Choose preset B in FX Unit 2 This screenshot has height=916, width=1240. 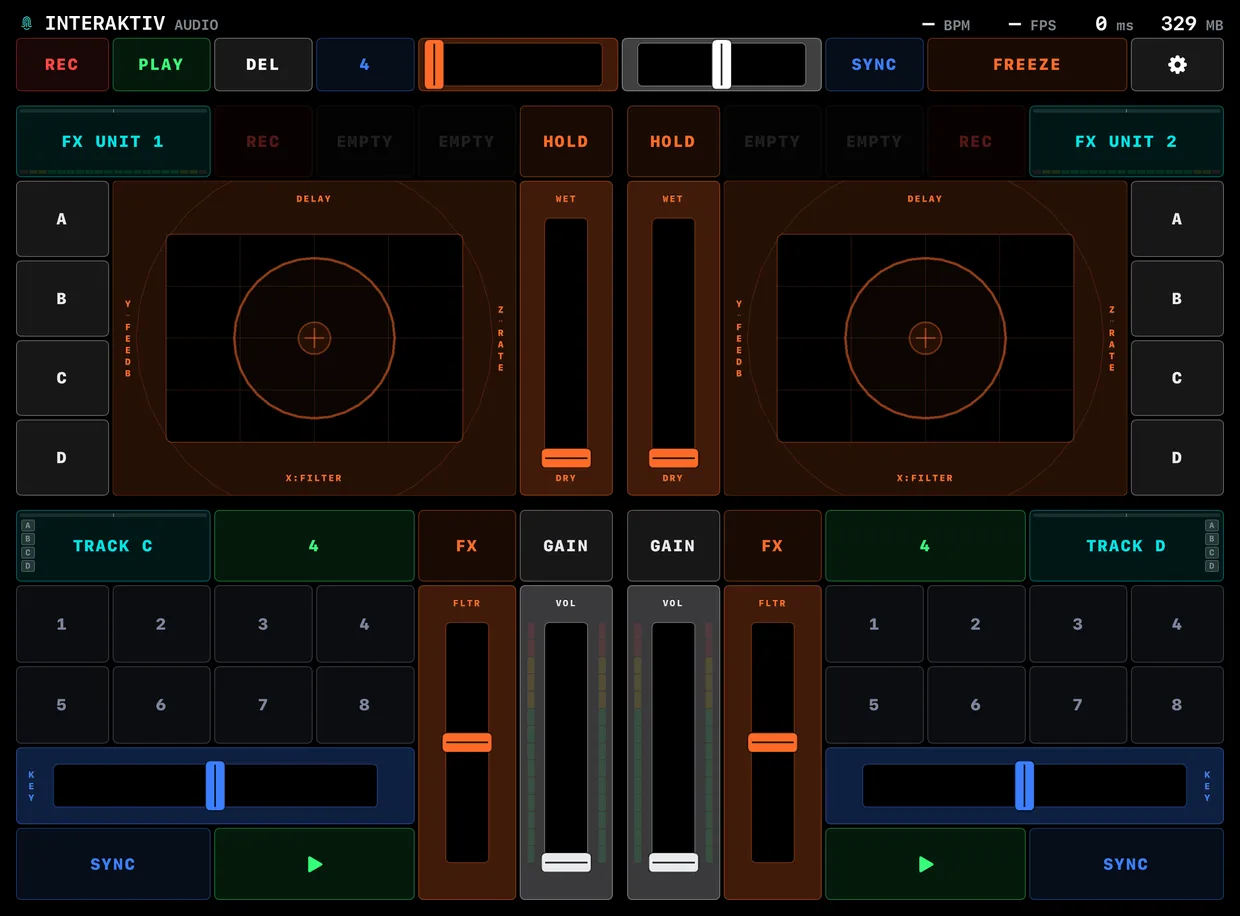pyautogui.click(x=1177, y=299)
